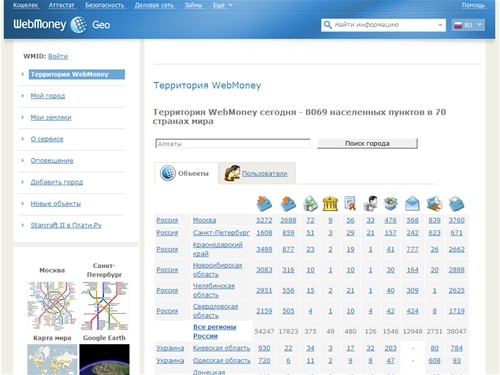Open the Google Earth thumbnail
The width and height of the screenshot is (500, 375).
[104, 359]
